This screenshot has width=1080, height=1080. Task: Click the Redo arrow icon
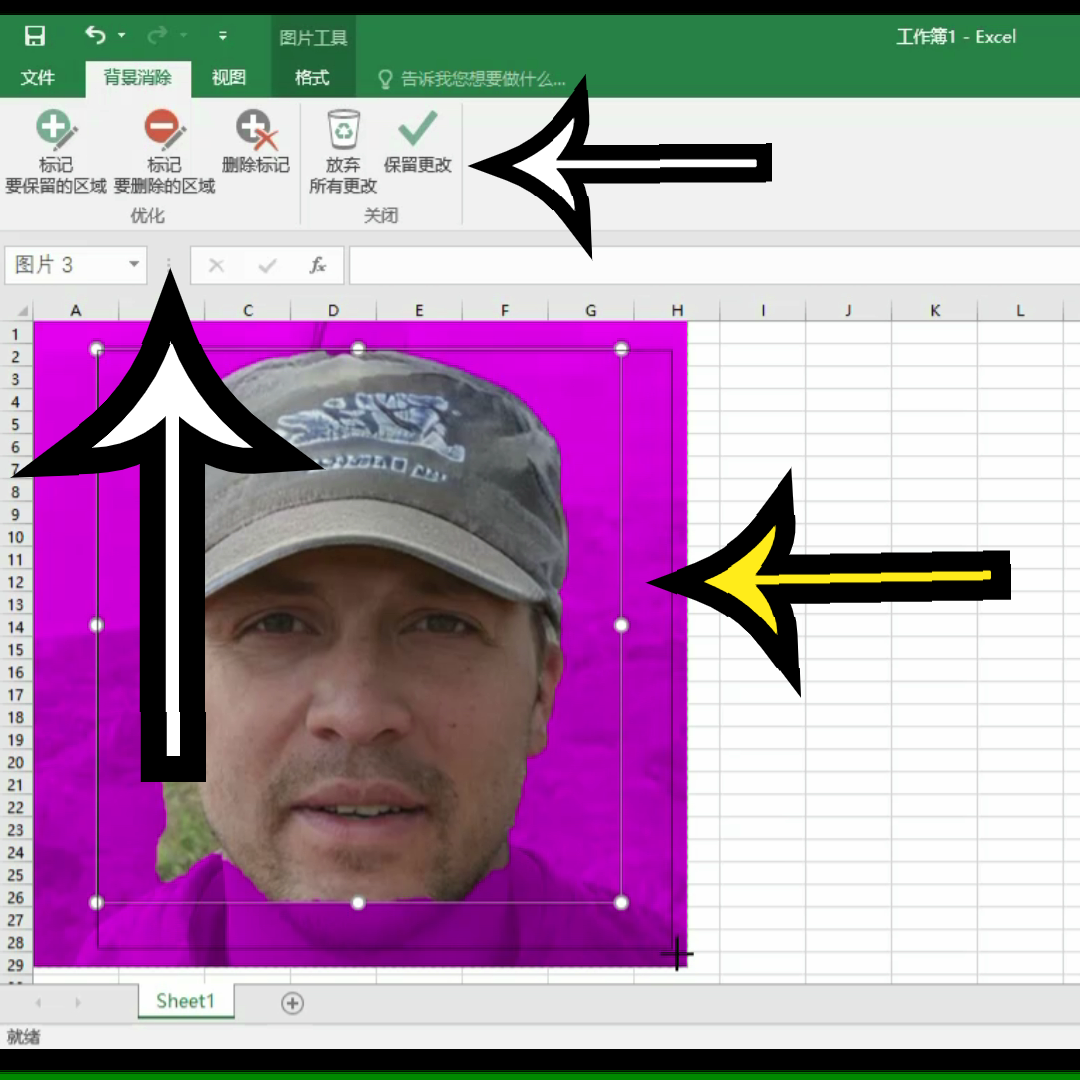click(157, 34)
